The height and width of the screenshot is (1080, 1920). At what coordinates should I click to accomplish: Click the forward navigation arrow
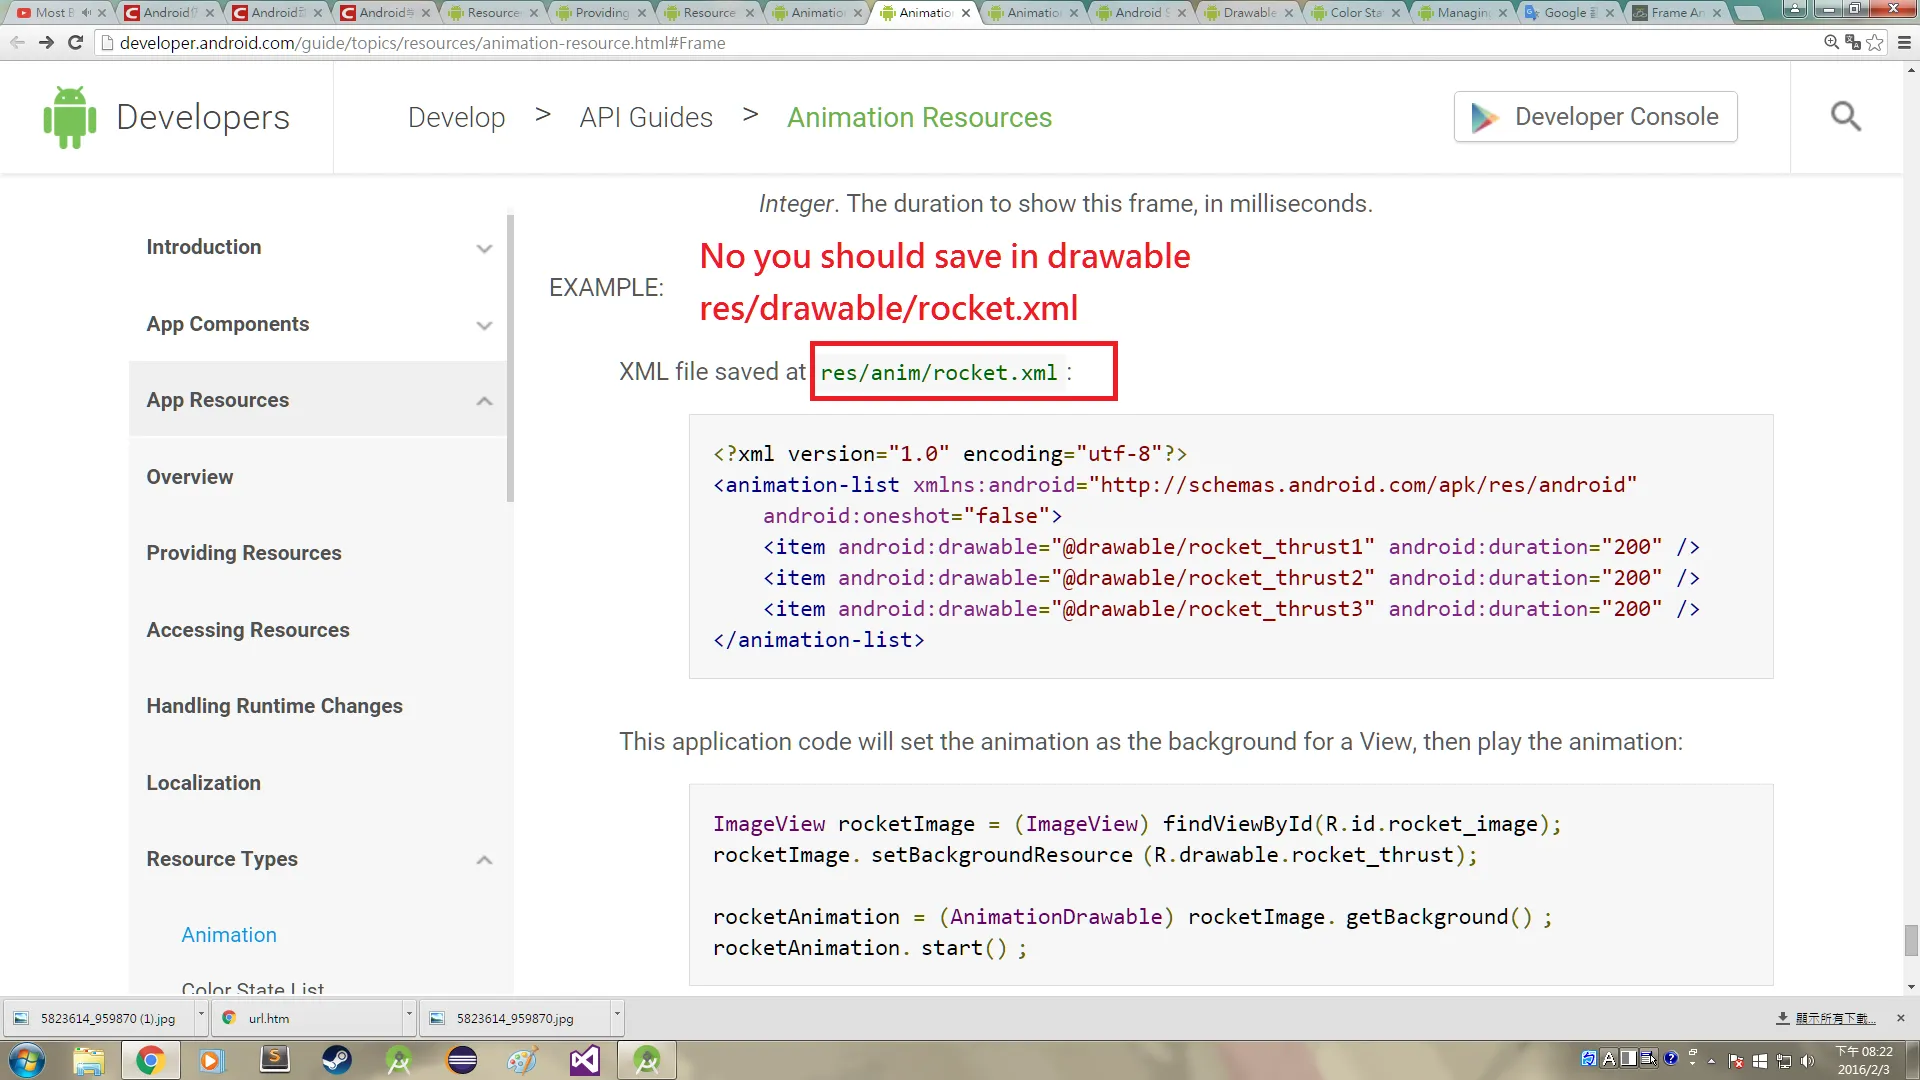coord(46,43)
